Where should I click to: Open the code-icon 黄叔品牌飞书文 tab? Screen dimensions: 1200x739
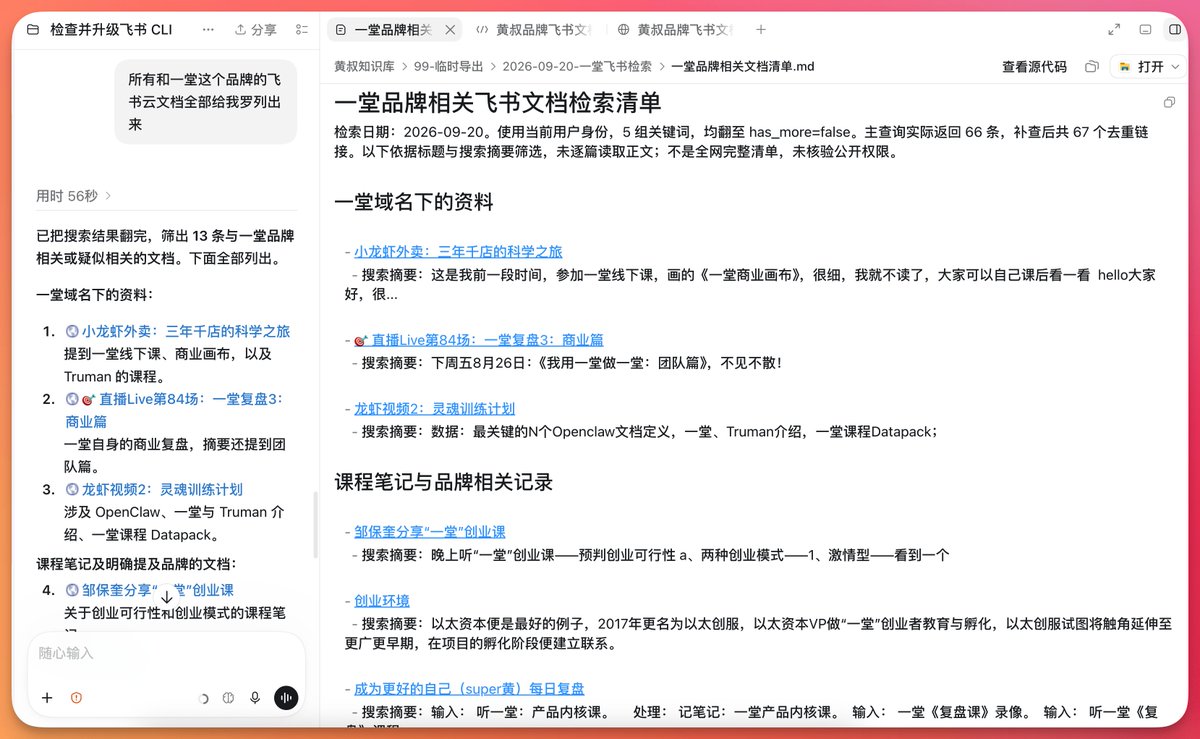pyautogui.click(x=532, y=30)
